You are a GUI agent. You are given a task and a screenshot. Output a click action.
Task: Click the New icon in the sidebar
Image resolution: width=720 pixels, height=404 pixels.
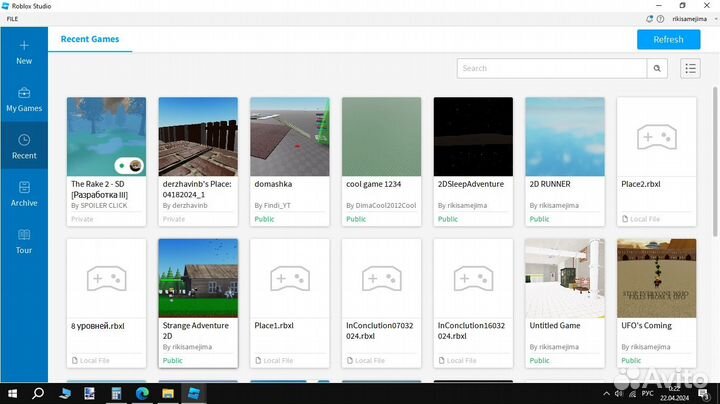click(24, 46)
